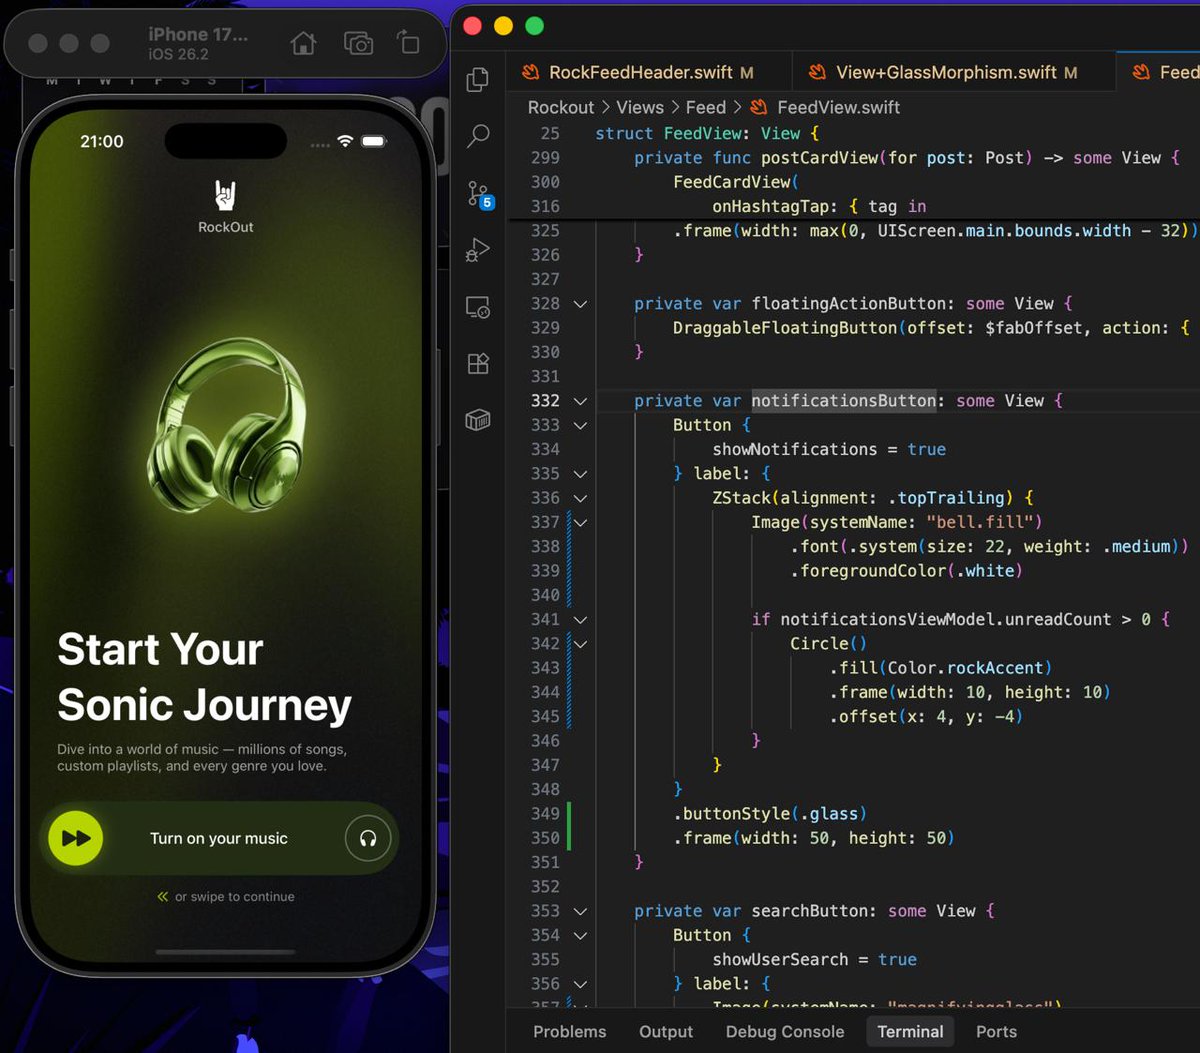Open Run and Debug view
The width and height of the screenshot is (1200, 1053).
tap(478, 250)
